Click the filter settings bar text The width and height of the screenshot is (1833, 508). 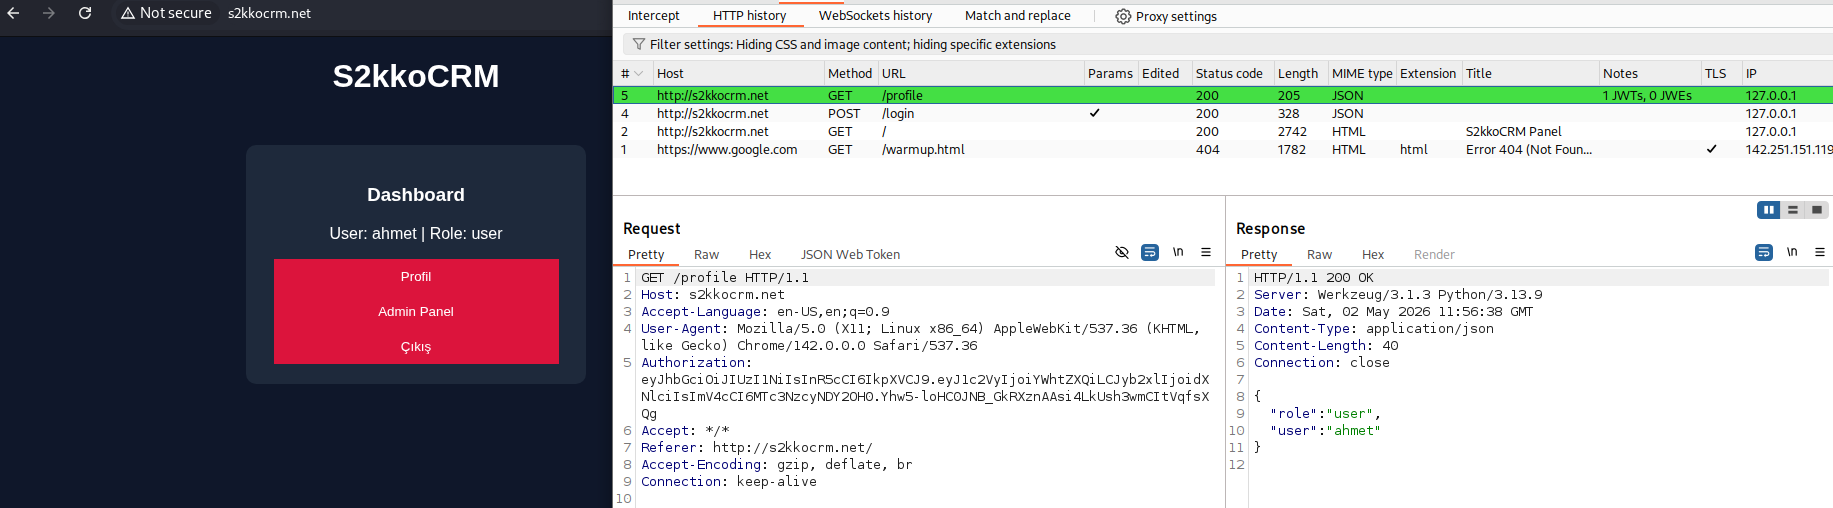pos(852,44)
